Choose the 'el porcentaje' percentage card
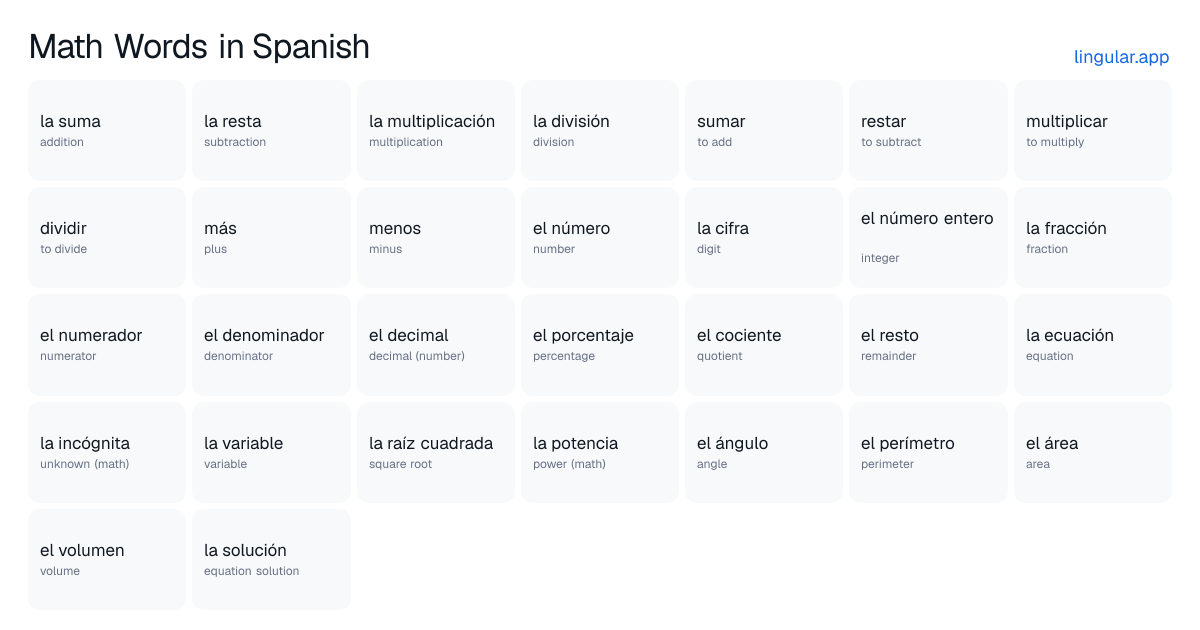 600,345
